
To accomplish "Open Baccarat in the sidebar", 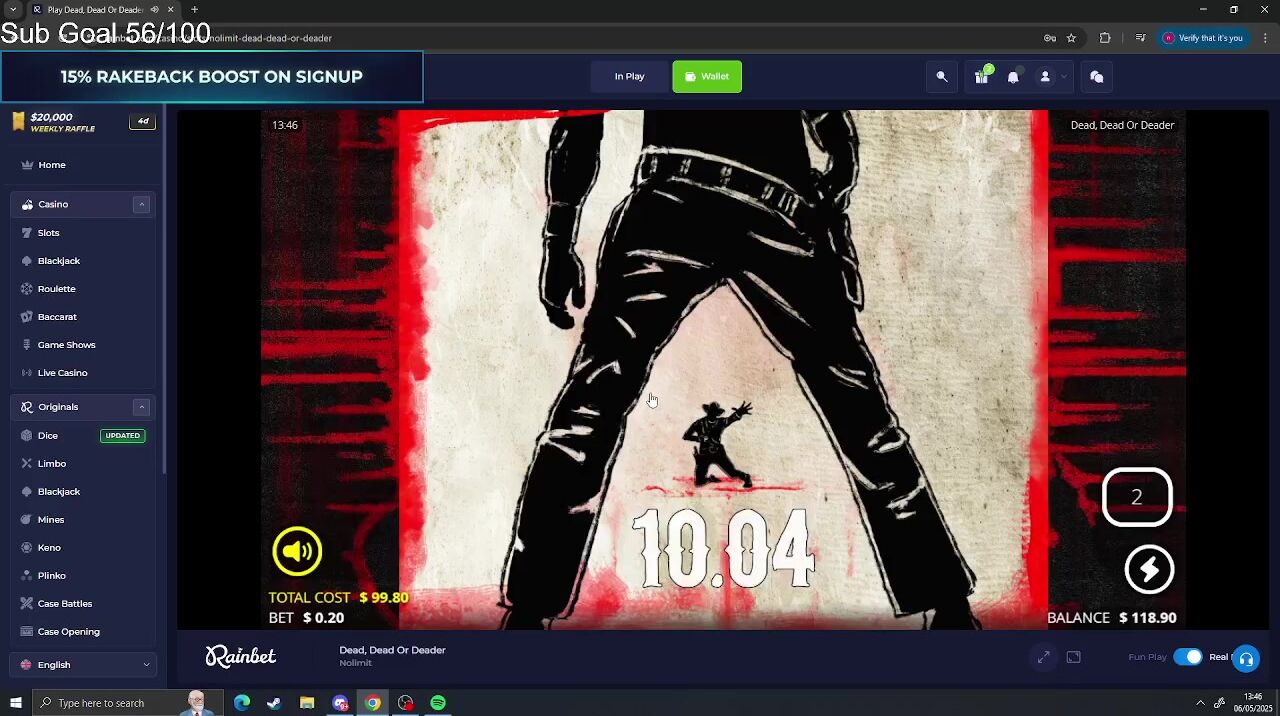I will pyautogui.click(x=57, y=317).
